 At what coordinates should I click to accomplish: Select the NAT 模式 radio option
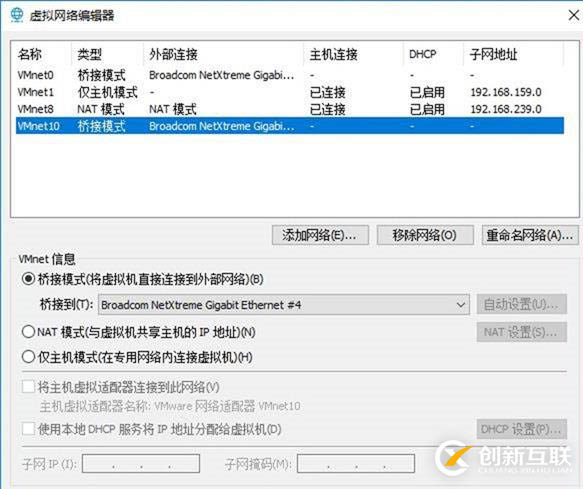click(29, 332)
